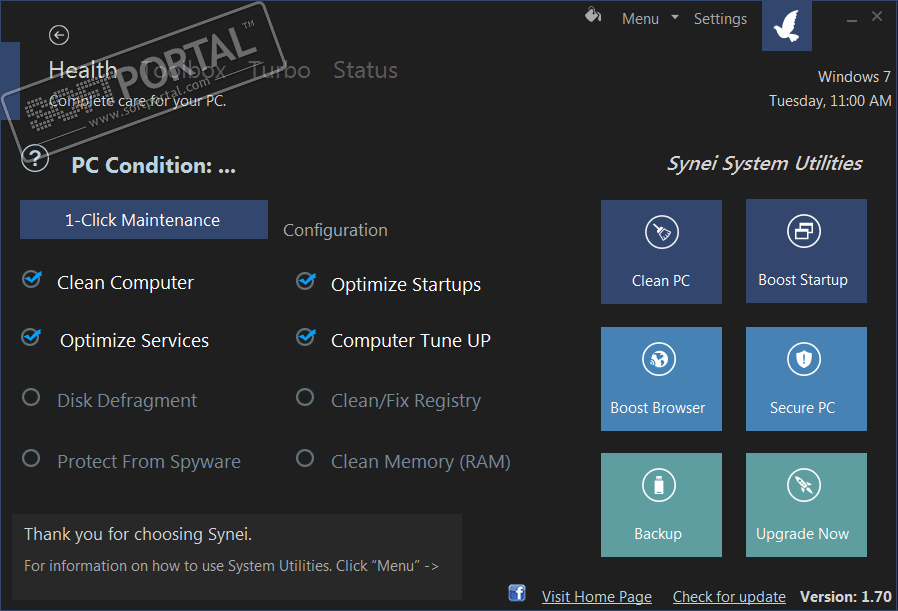
Task: Open the Facebook page icon
Action: pyautogui.click(x=517, y=593)
